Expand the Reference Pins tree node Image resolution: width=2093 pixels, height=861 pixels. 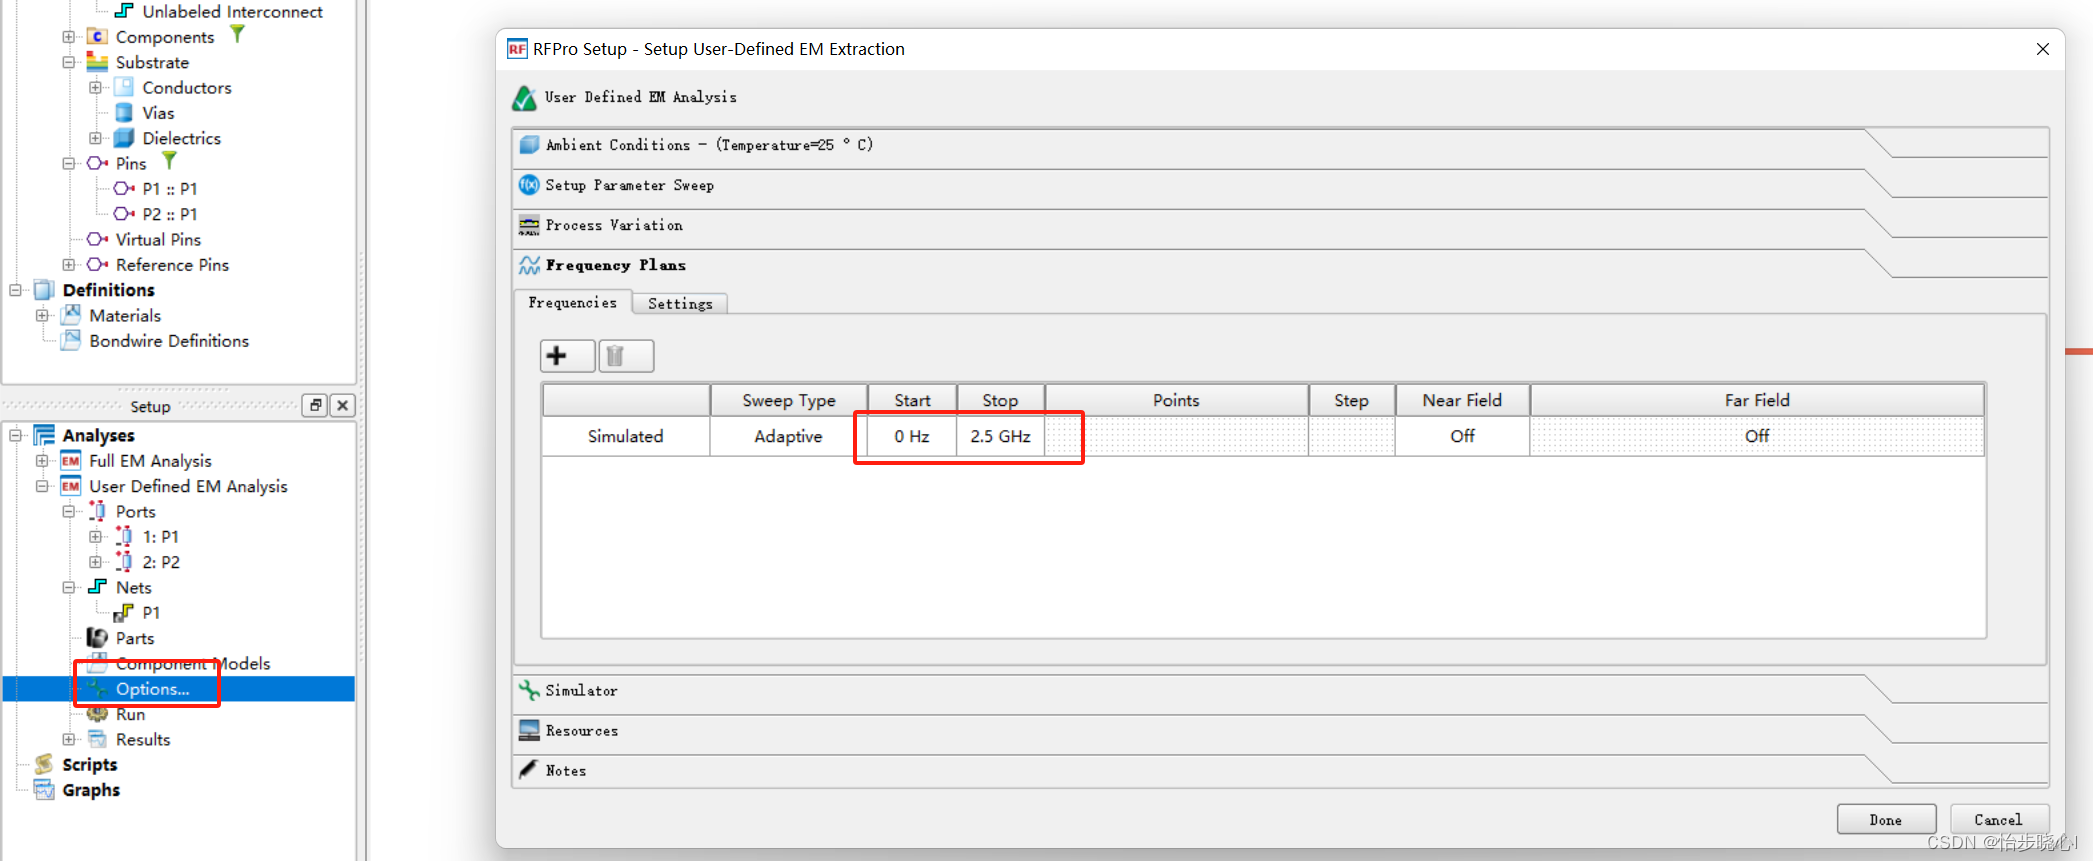pos(69,265)
